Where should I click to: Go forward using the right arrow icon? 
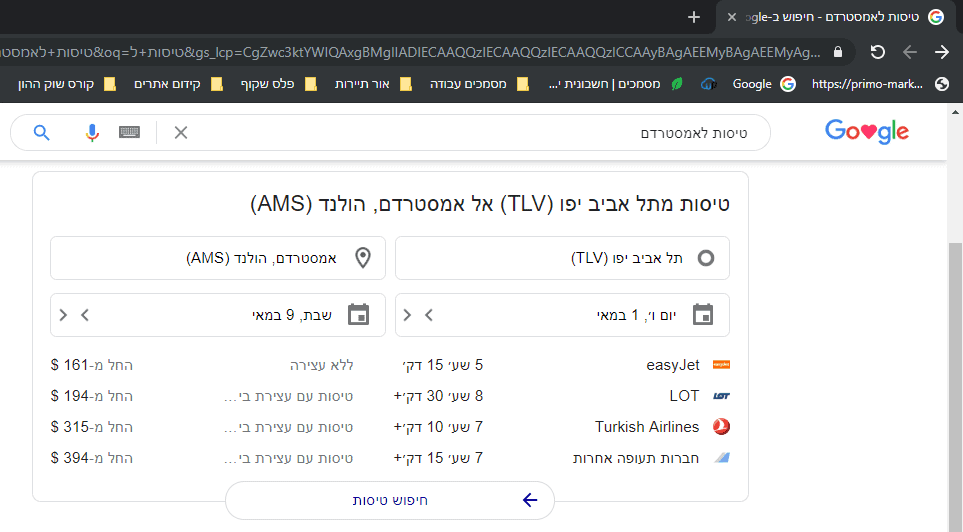coord(942,52)
